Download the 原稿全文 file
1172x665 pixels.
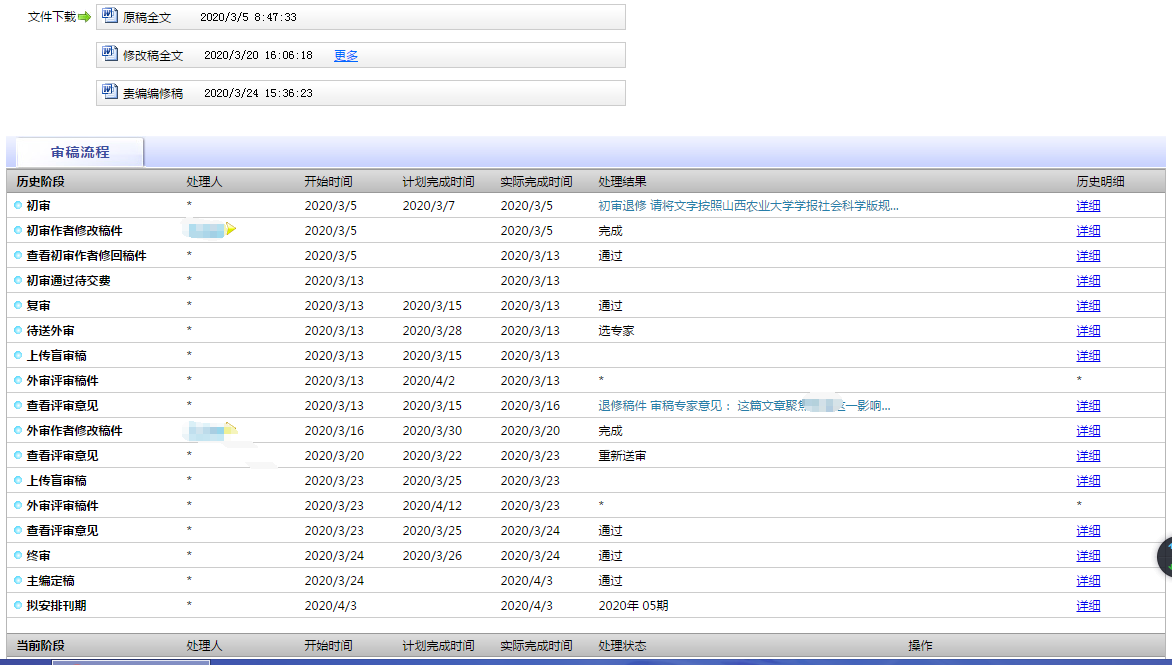point(147,18)
